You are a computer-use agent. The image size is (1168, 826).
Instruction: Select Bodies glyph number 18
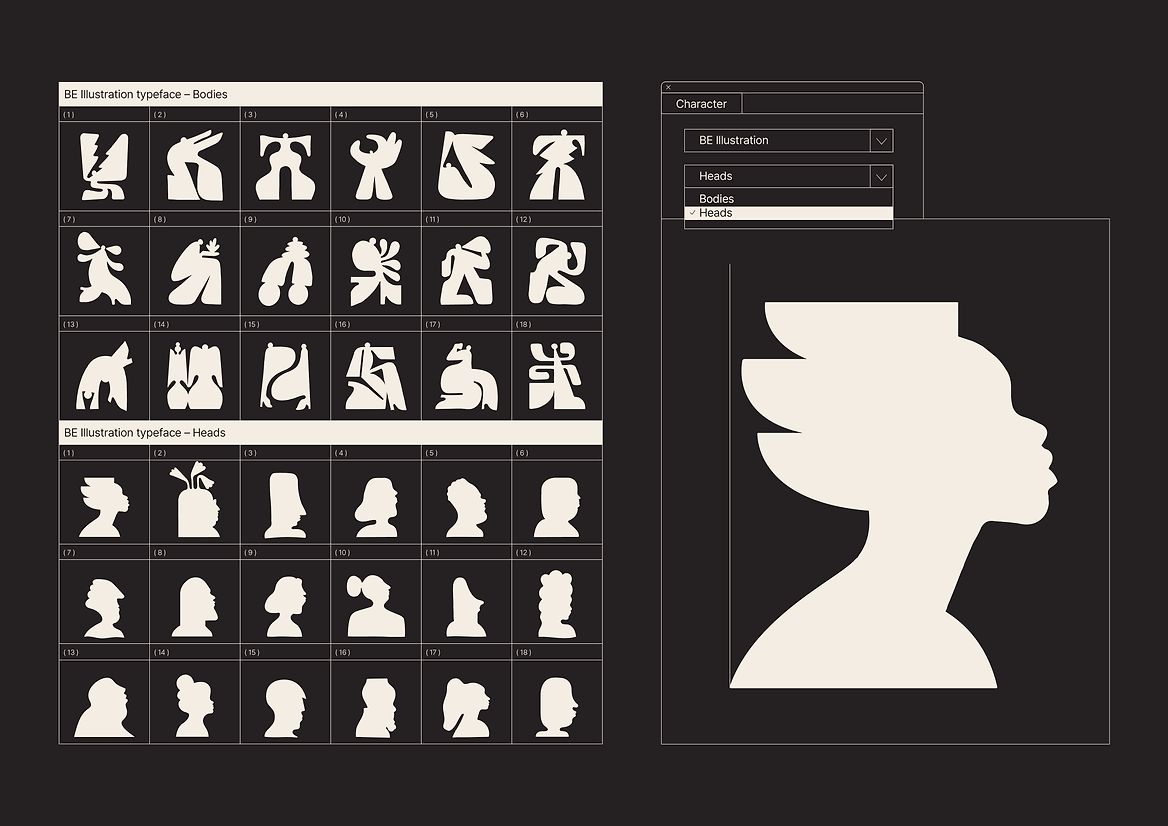coord(557,376)
